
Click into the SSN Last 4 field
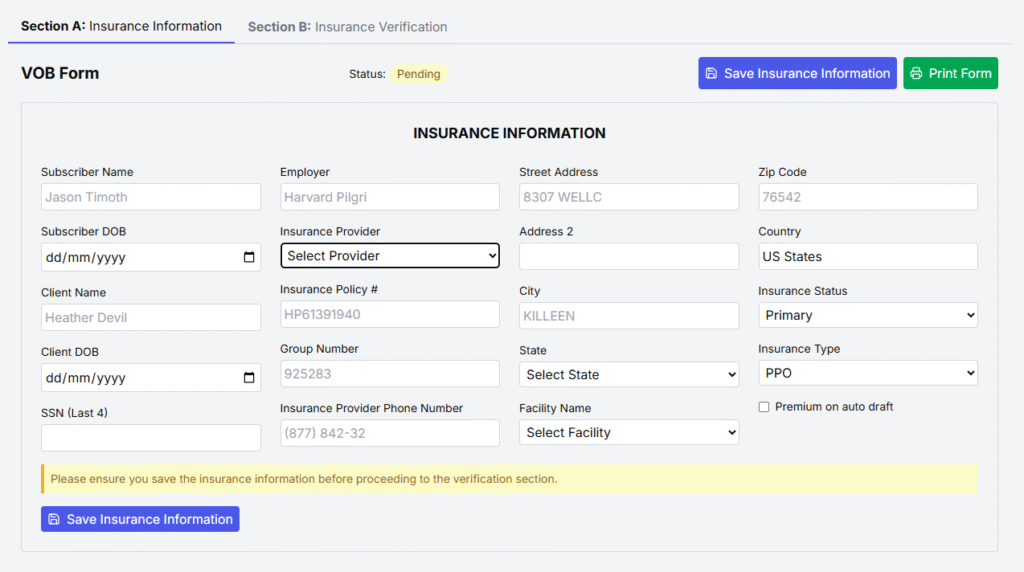tap(150, 438)
